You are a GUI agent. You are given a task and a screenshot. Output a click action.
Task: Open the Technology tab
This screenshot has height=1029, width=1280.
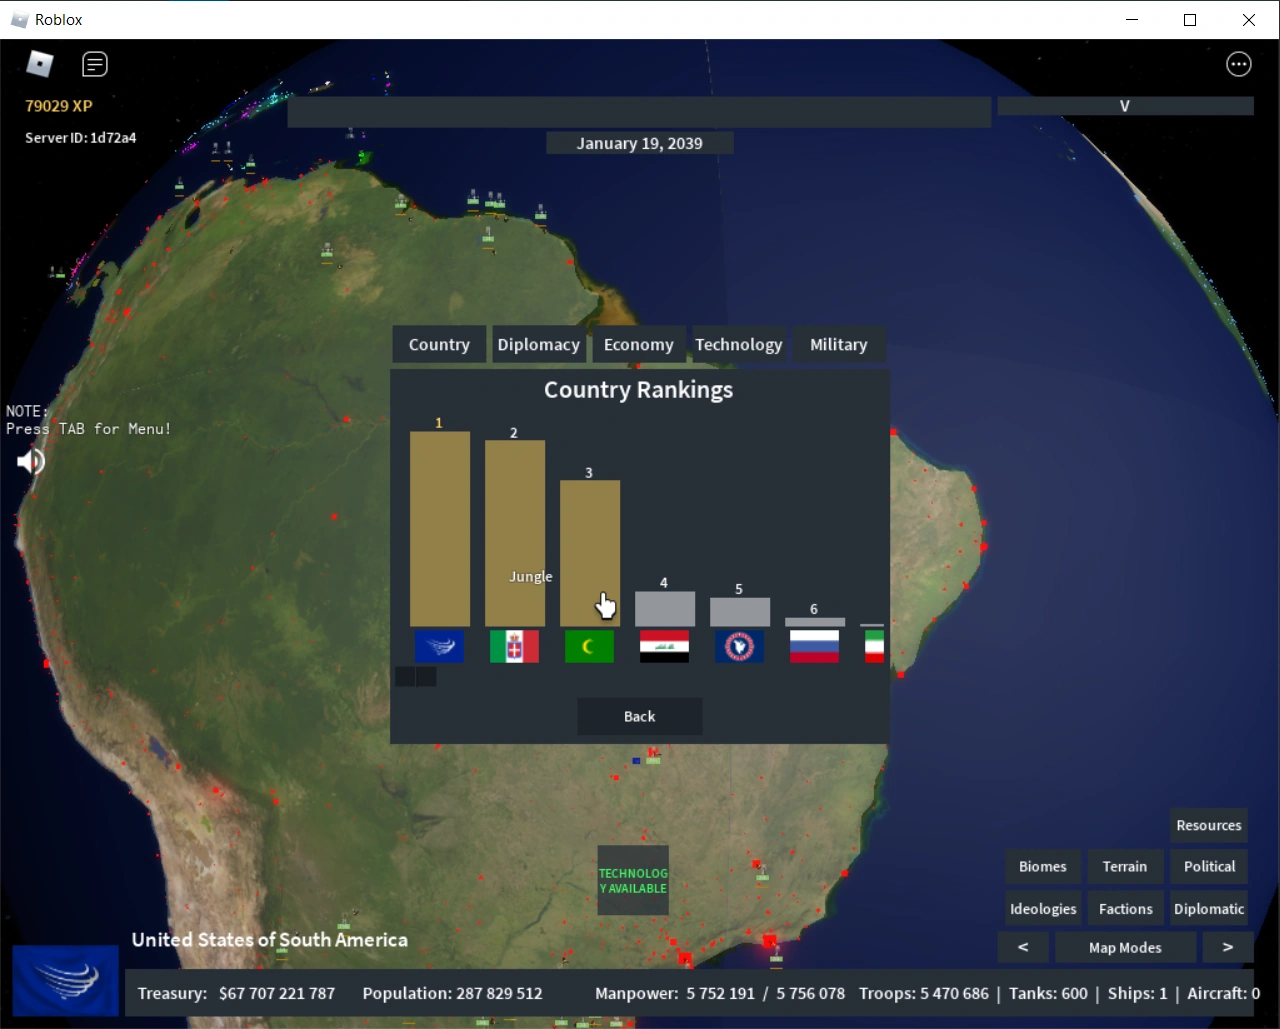click(739, 344)
